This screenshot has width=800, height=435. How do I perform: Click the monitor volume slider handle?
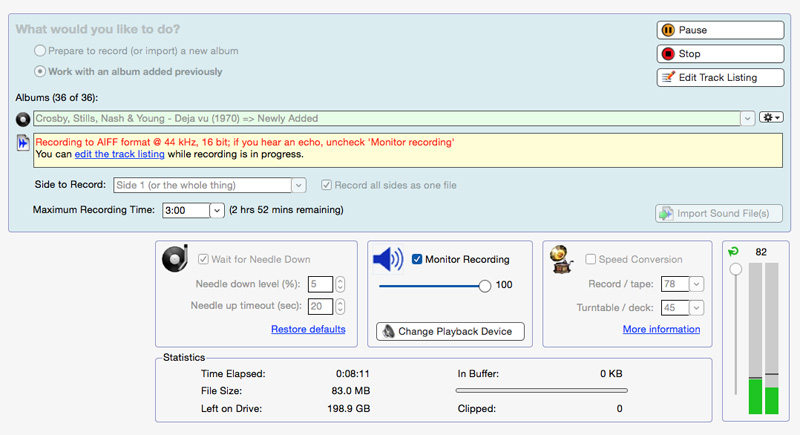click(x=485, y=285)
